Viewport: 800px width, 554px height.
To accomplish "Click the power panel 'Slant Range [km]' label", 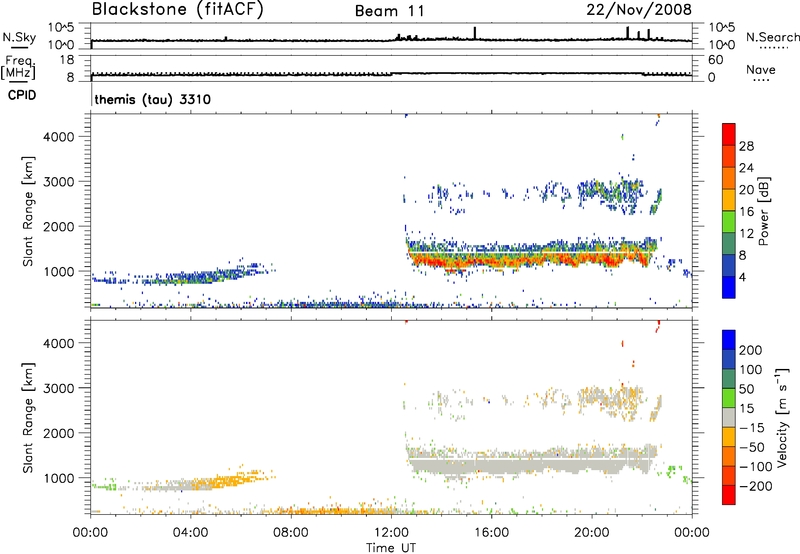I will [x=28, y=211].
